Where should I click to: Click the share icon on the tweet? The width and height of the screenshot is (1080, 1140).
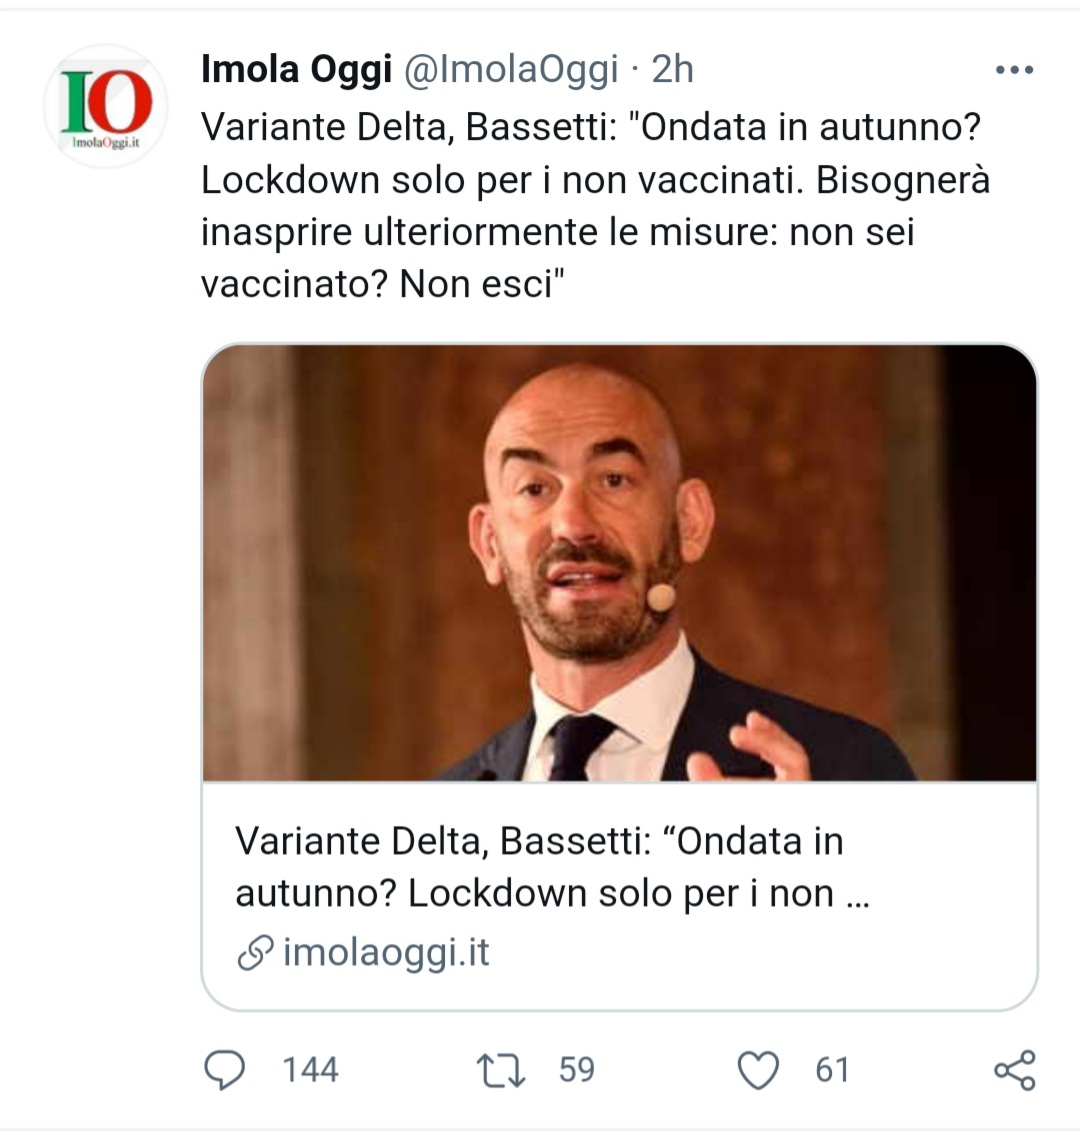(1014, 1070)
